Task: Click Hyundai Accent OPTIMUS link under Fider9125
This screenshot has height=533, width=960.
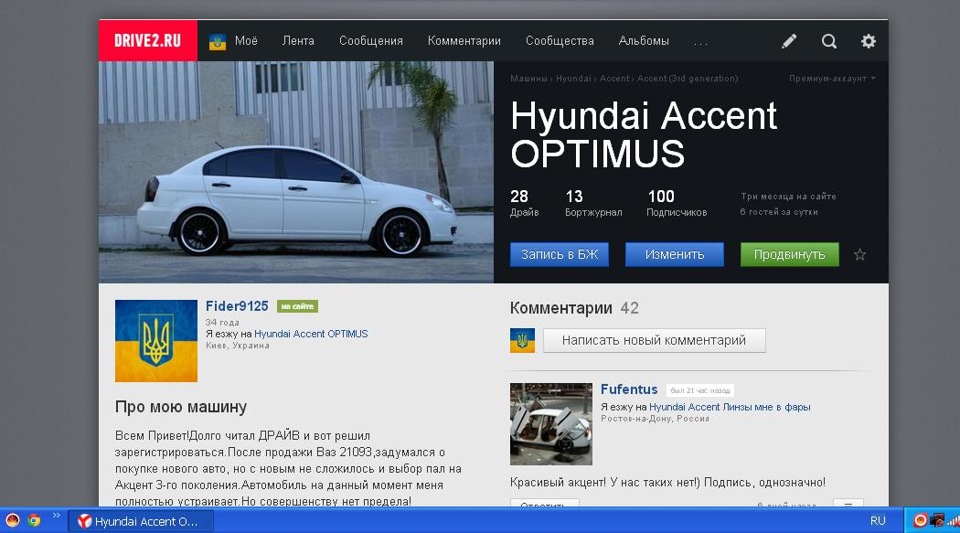Action: pos(311,334)
